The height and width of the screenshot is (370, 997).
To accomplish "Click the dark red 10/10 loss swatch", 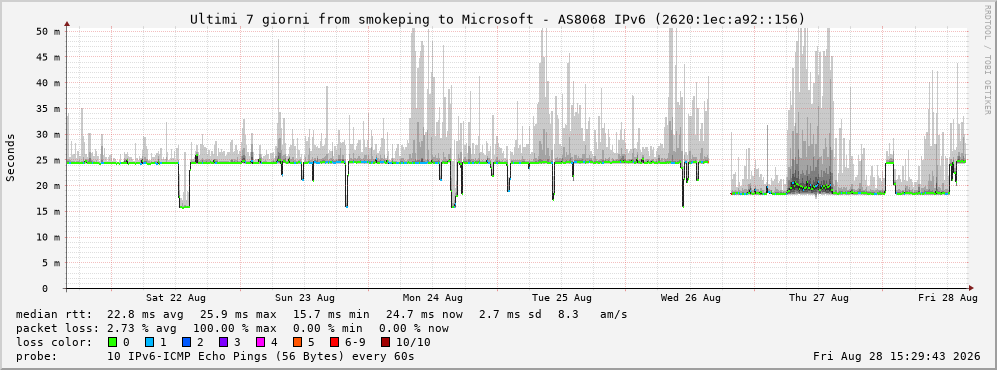I will [385, 342].
